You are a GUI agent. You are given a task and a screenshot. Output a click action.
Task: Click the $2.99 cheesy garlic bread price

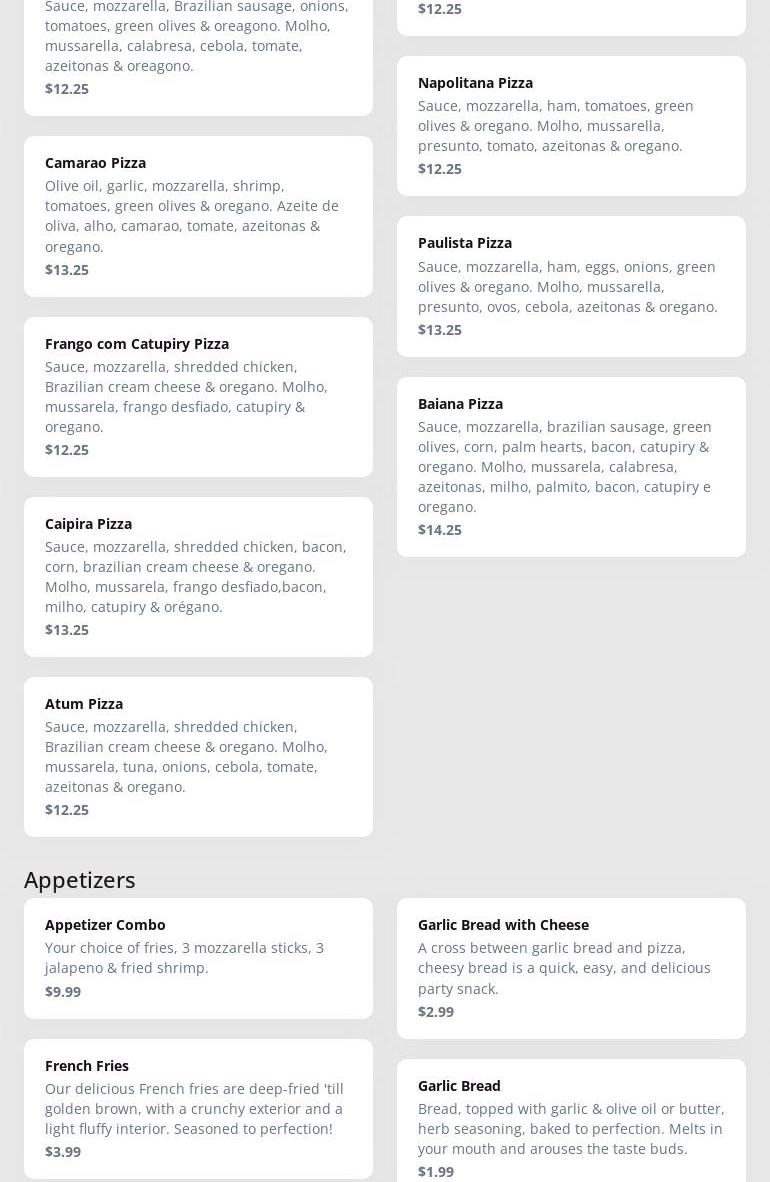[x=436, y=1012]
